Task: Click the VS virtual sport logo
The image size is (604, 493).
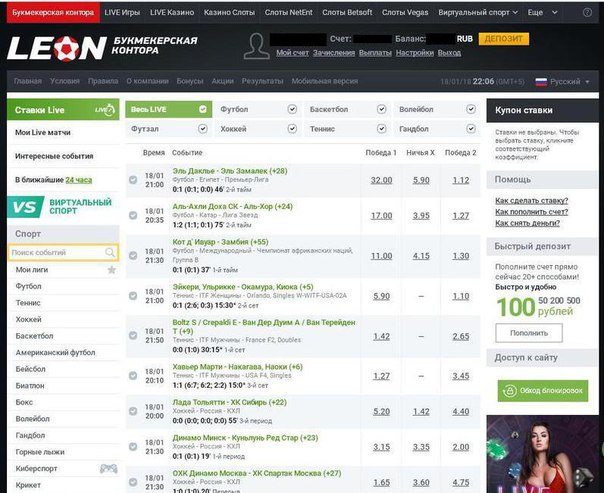Action: coord(26,207)
